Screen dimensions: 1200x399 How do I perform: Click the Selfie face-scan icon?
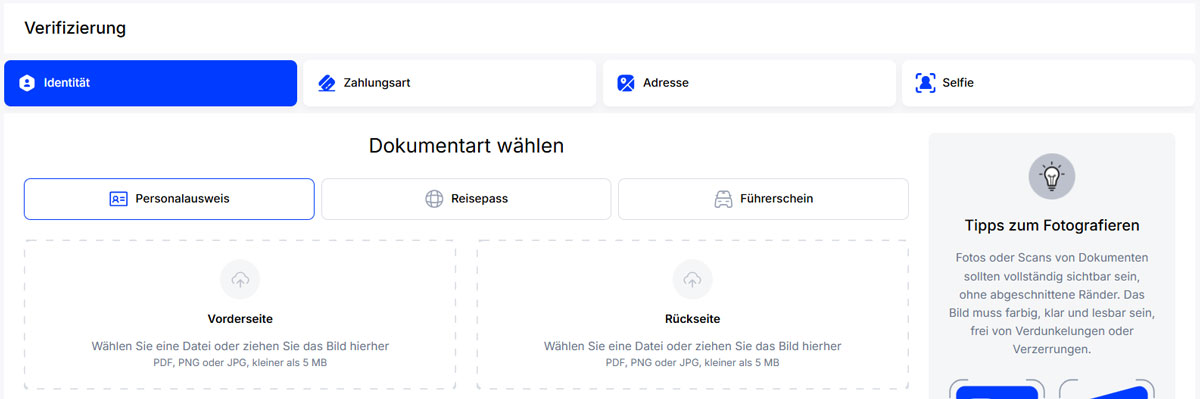pyautogui.click(x=925, y=83)
